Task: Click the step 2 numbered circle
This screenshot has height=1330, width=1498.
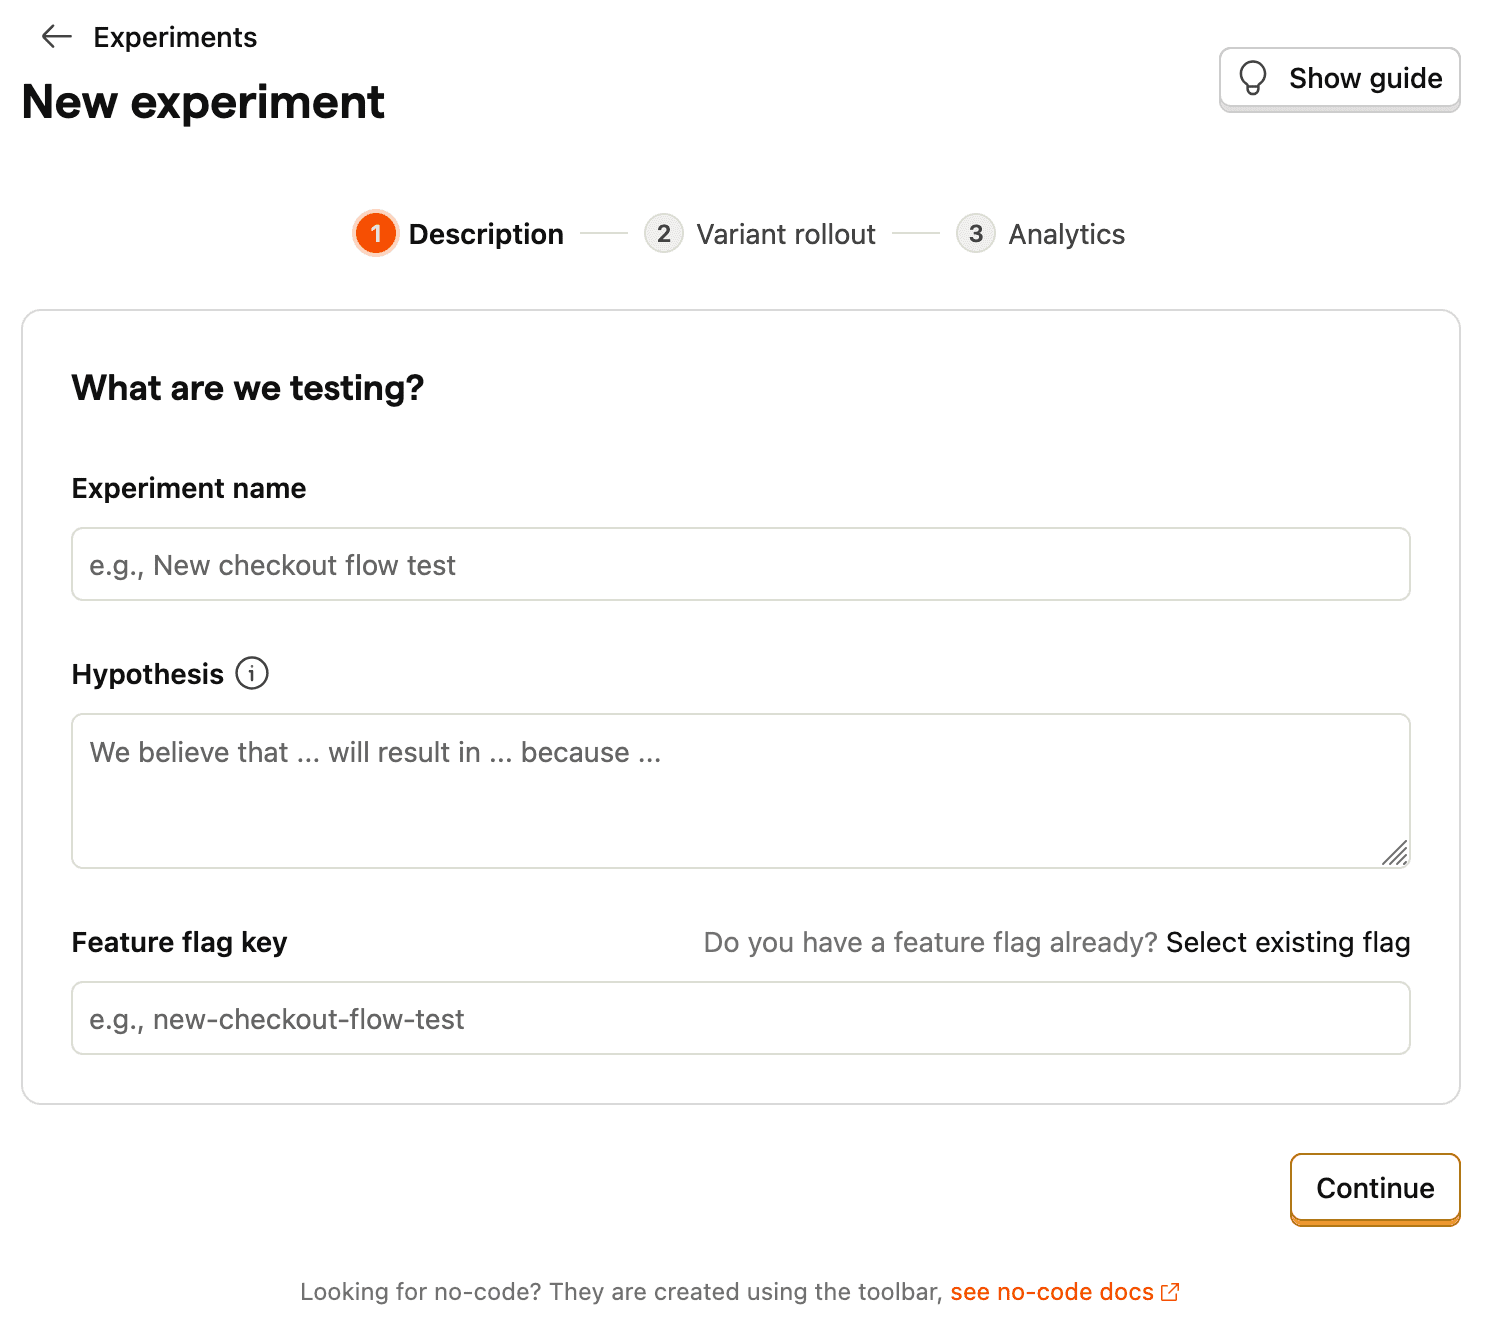Action: [664, 233]
